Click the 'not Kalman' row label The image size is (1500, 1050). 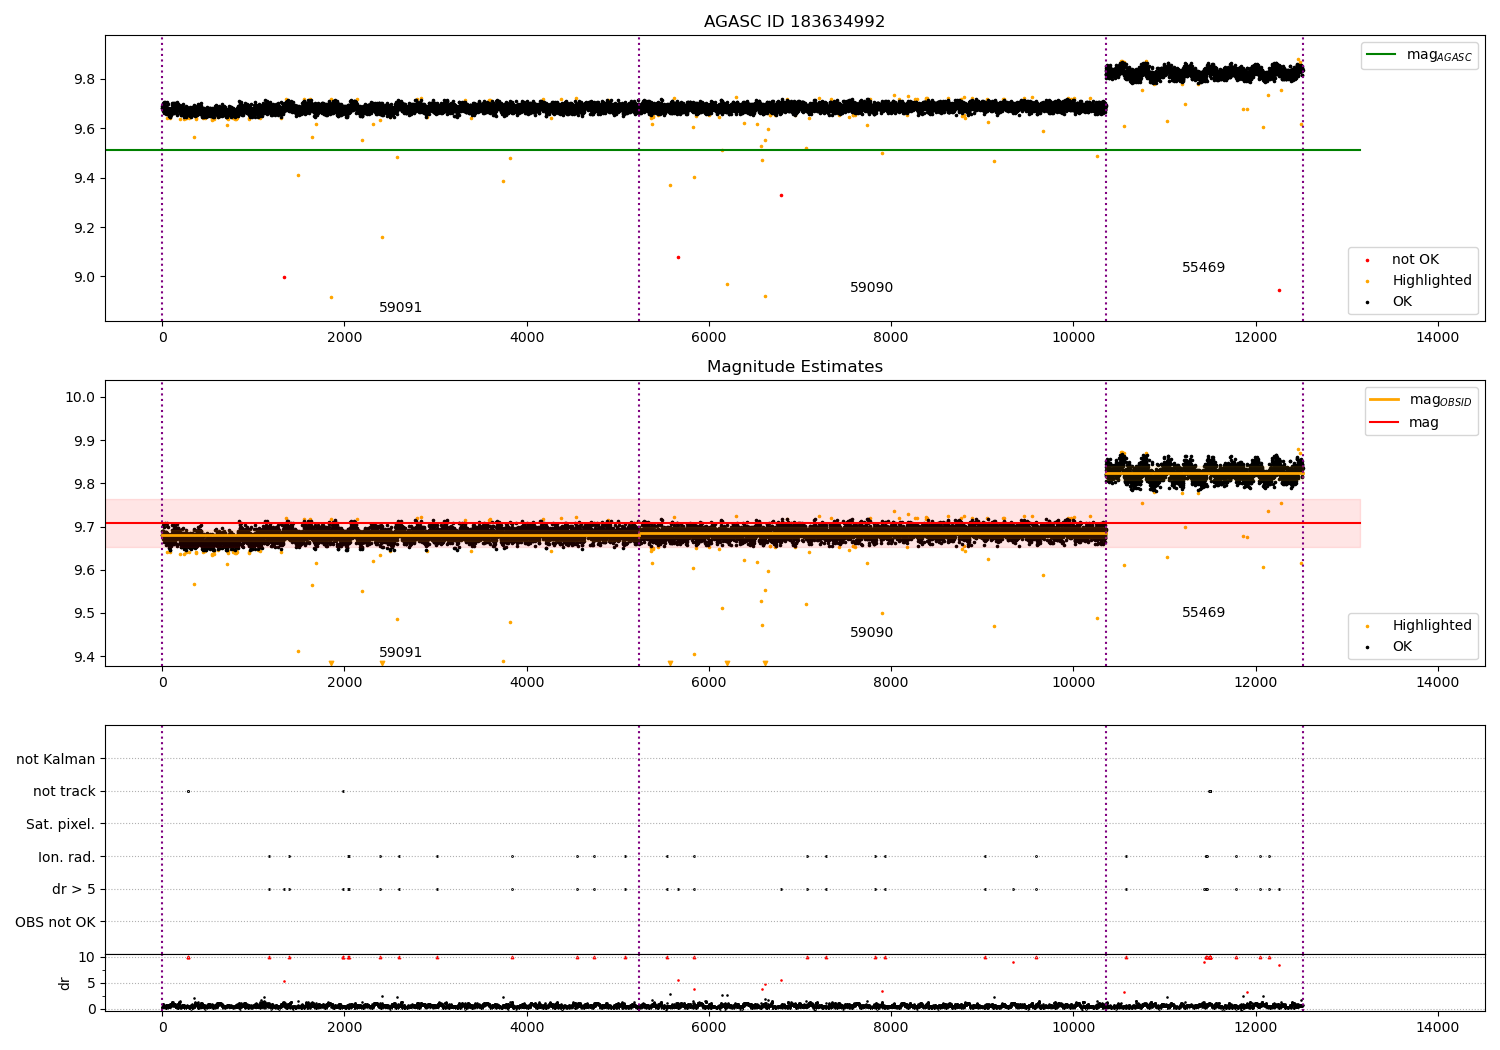tap(56, 759)
